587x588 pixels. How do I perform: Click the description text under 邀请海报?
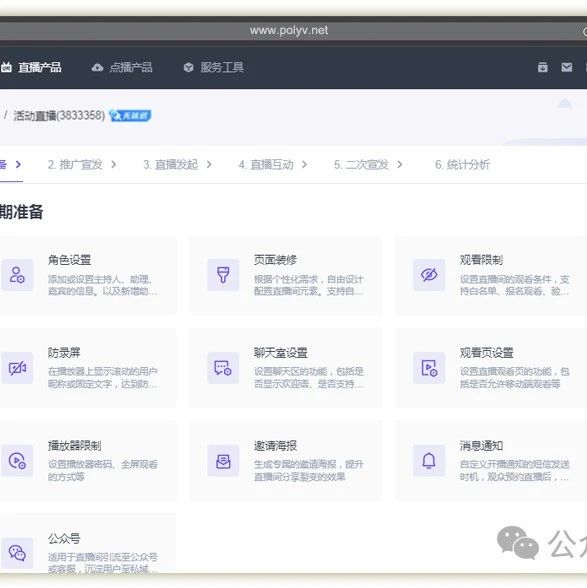point(309,471)
